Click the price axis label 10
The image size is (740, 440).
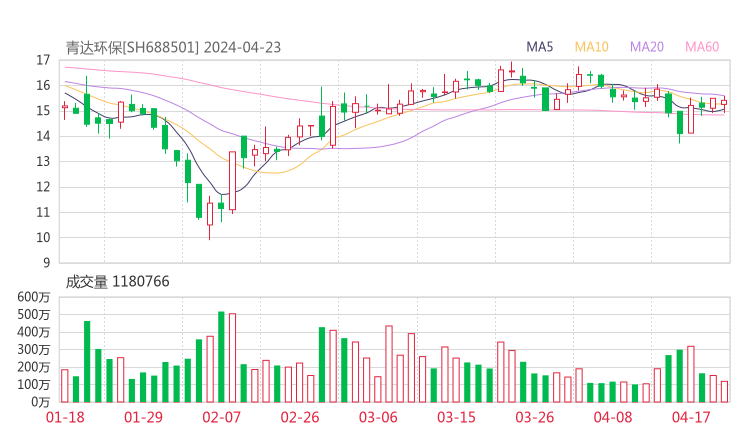(x=43, y=238)
